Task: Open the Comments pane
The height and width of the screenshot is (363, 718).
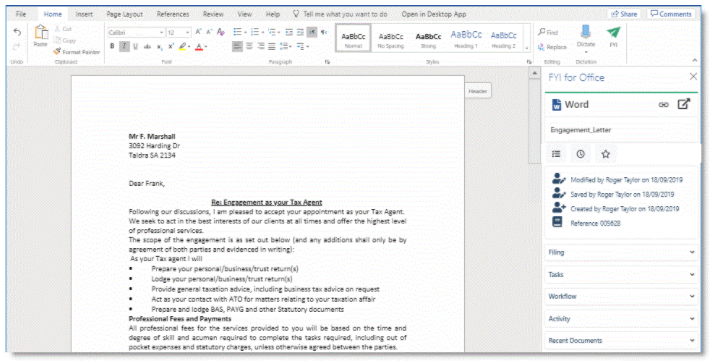Action: tap(671, 14)
